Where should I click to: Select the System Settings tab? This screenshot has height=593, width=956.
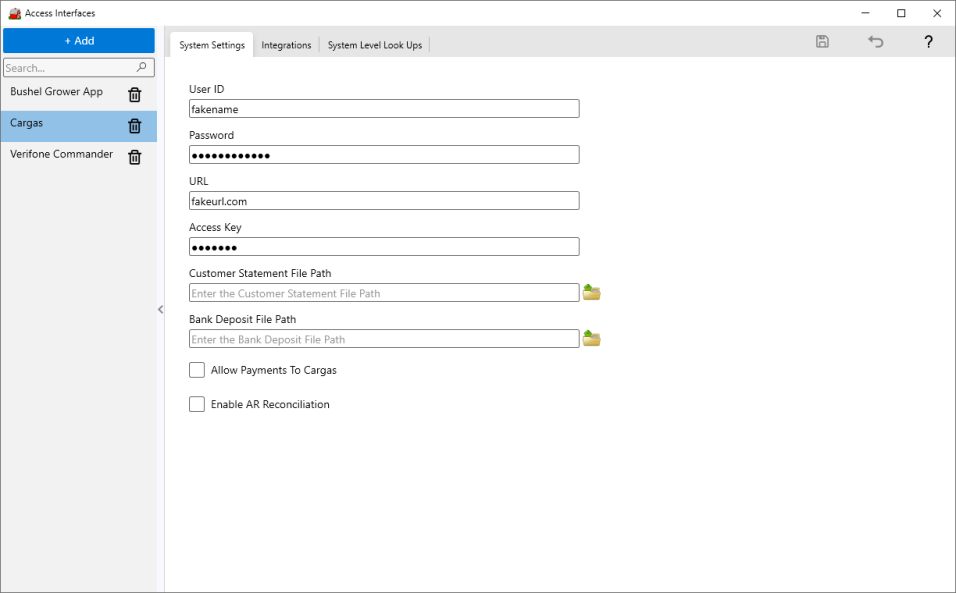(x=212, y=45)
